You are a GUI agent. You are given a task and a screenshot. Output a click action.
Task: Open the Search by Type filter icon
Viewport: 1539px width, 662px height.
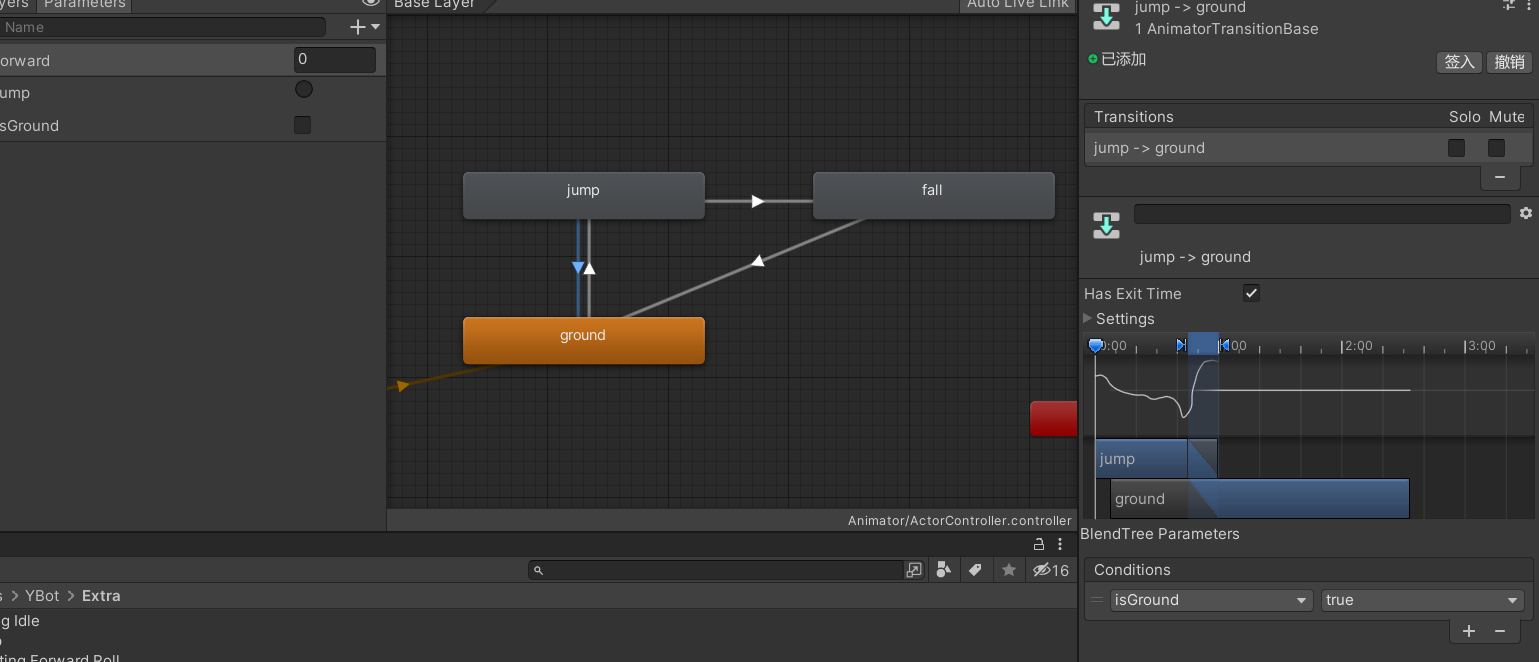point(943,570)
